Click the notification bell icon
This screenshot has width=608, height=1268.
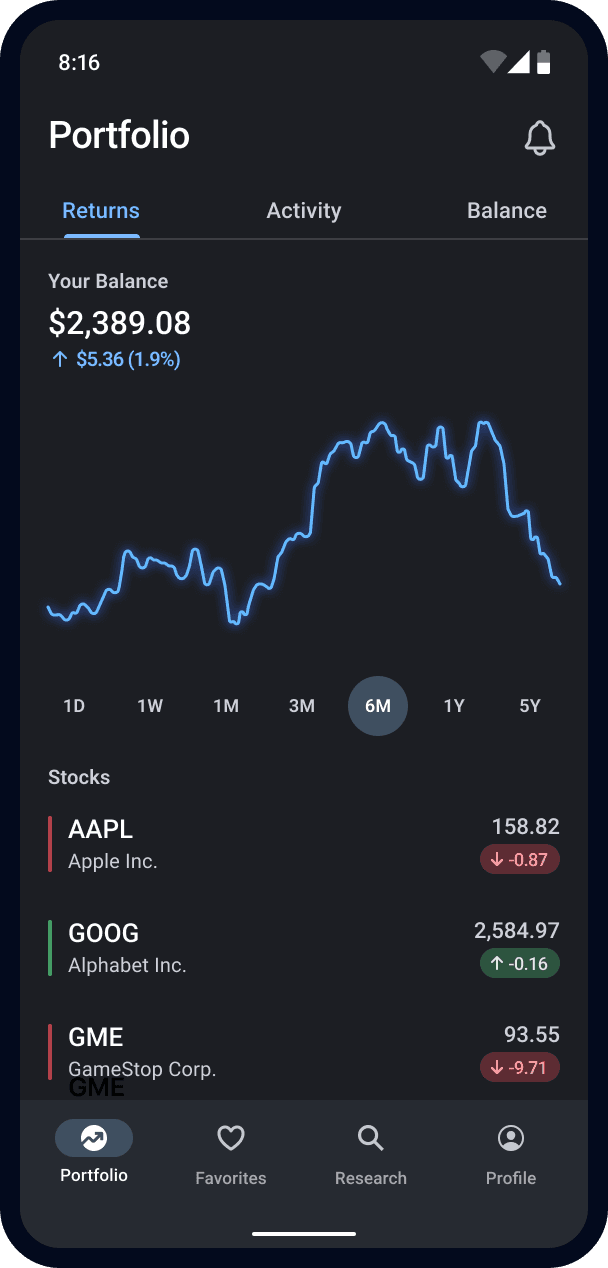pos(540,138)
